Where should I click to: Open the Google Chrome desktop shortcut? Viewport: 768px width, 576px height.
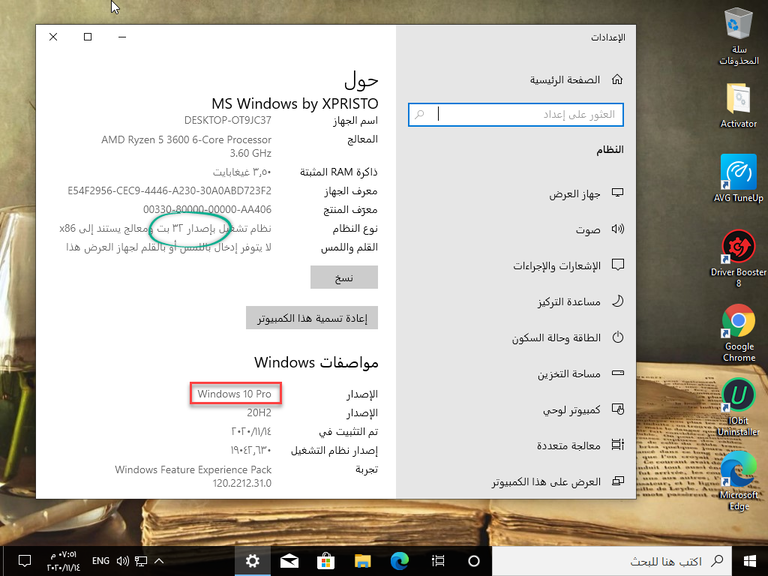click(739, 333)
